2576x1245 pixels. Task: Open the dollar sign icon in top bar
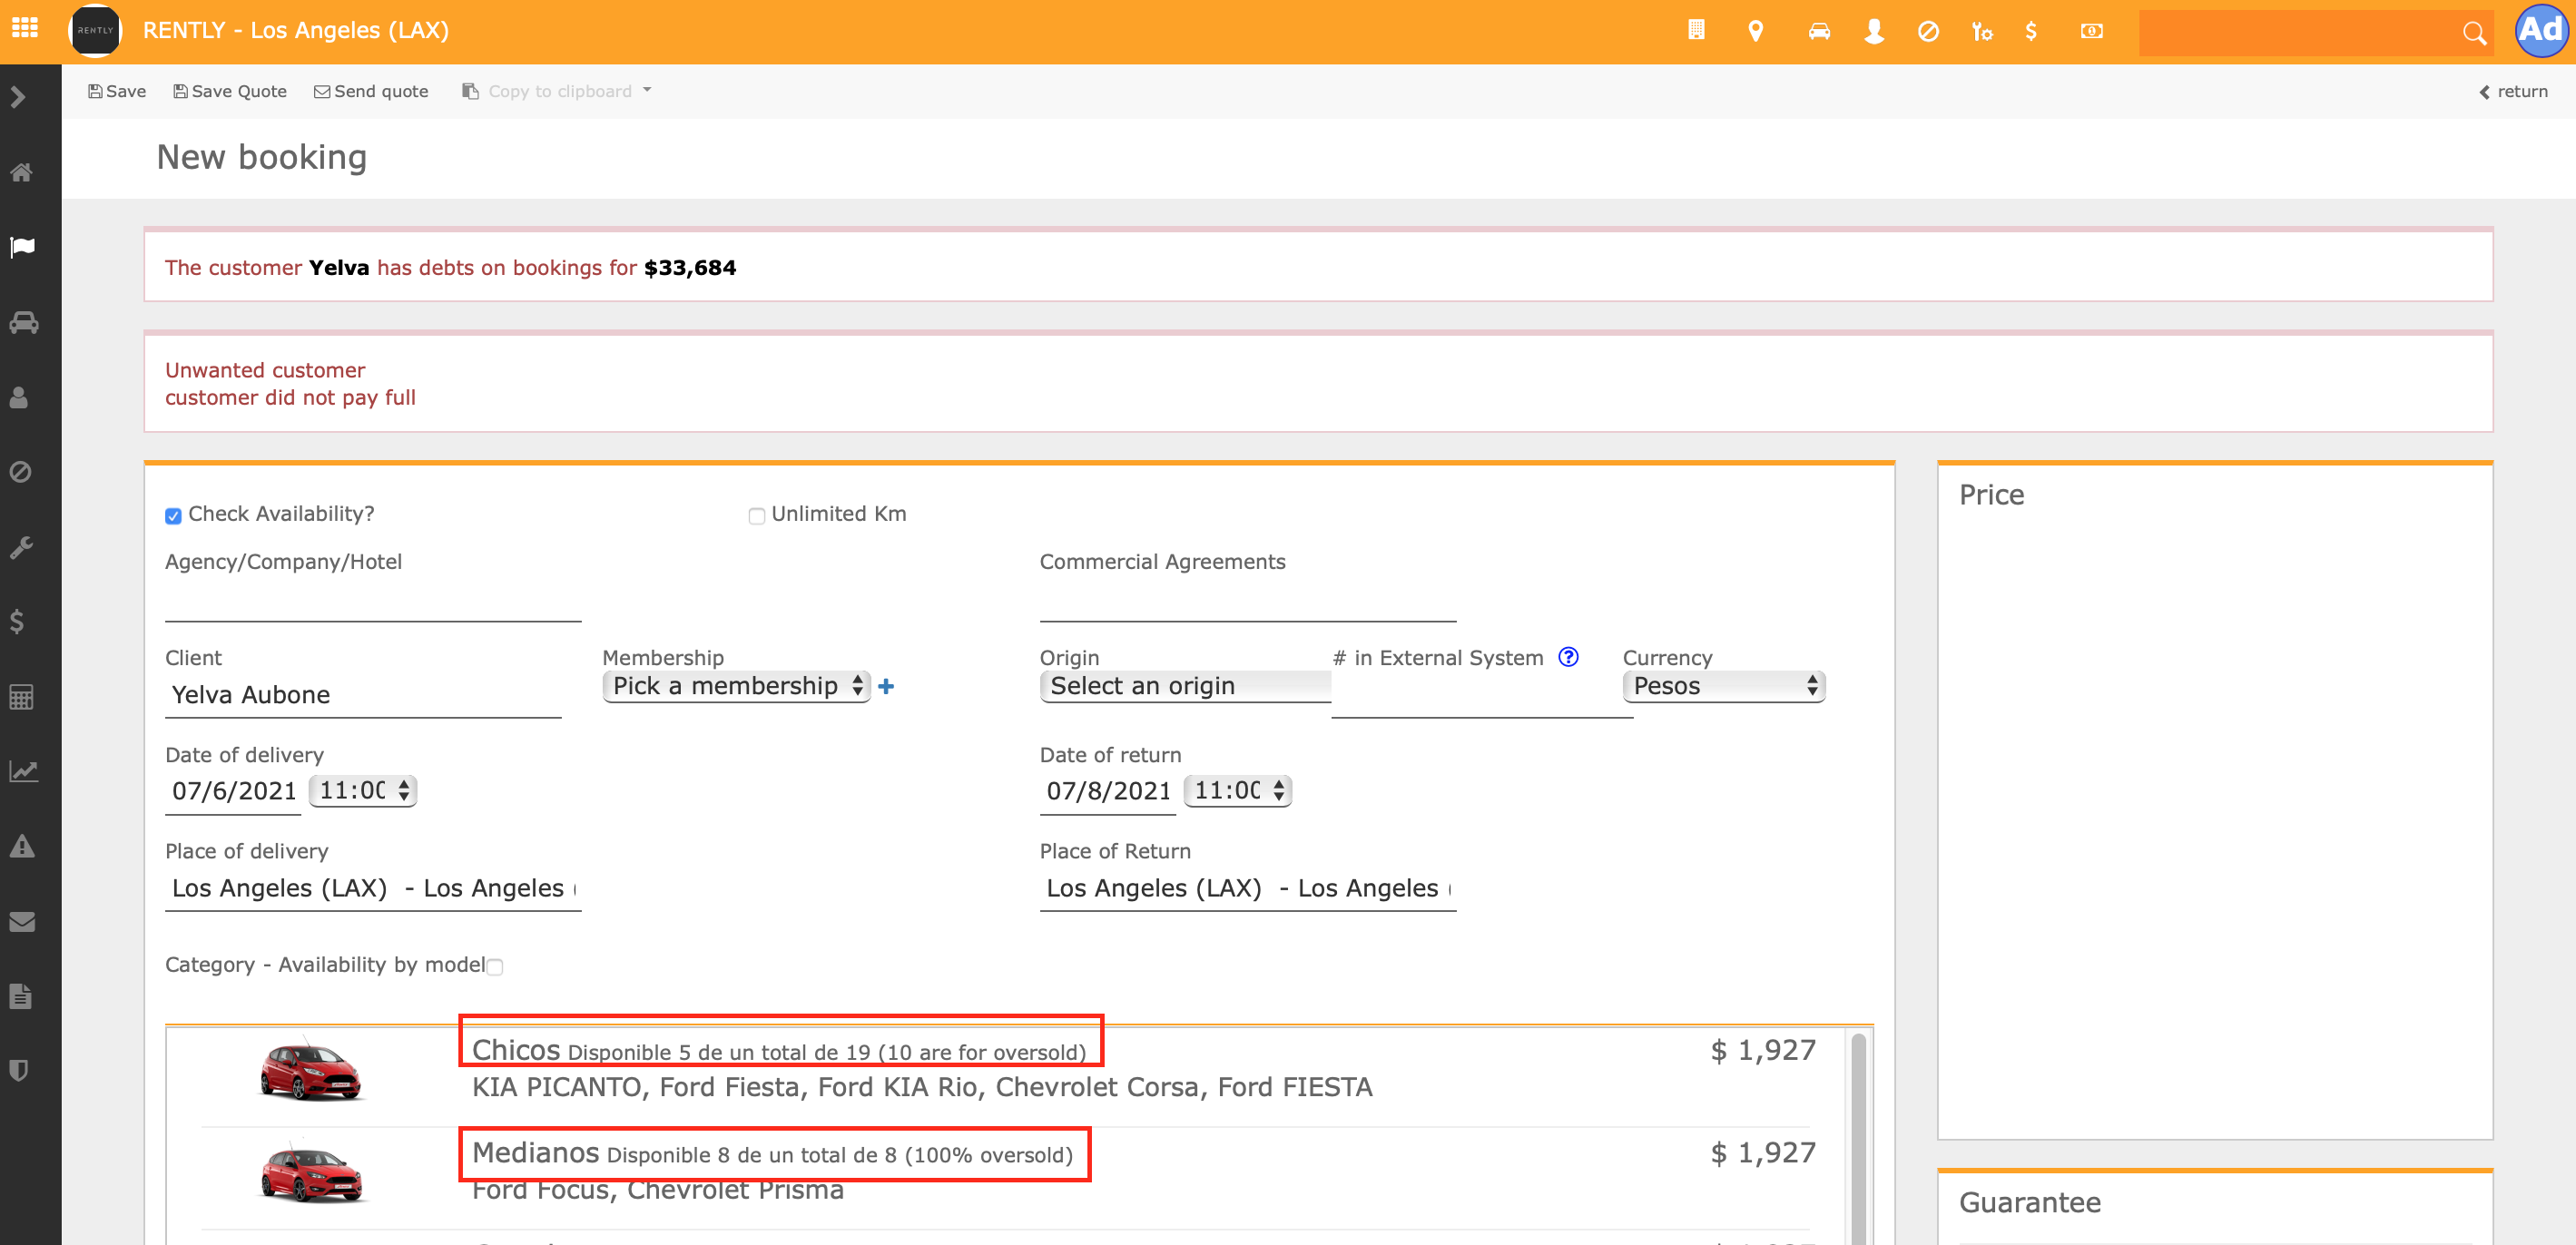tap(2031, 31)
